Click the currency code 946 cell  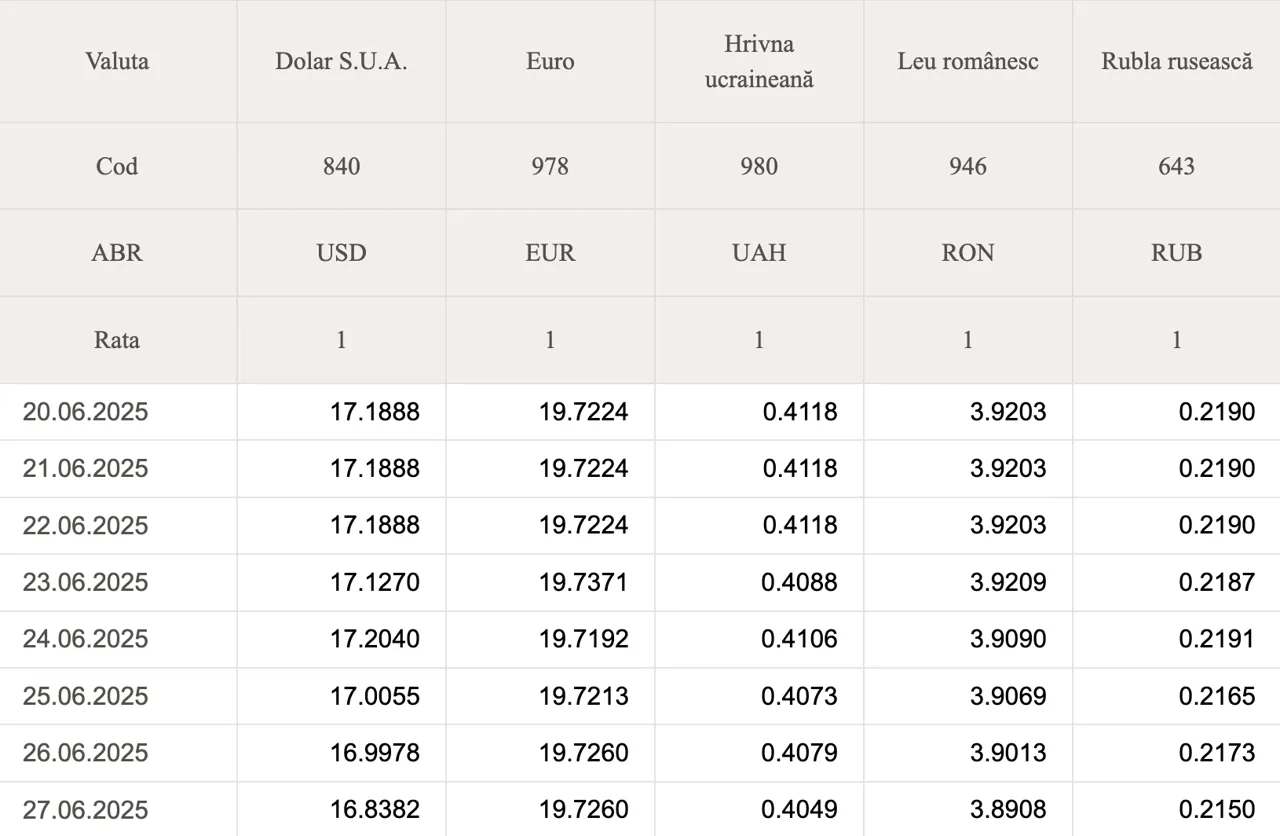[x=968, y=166]
